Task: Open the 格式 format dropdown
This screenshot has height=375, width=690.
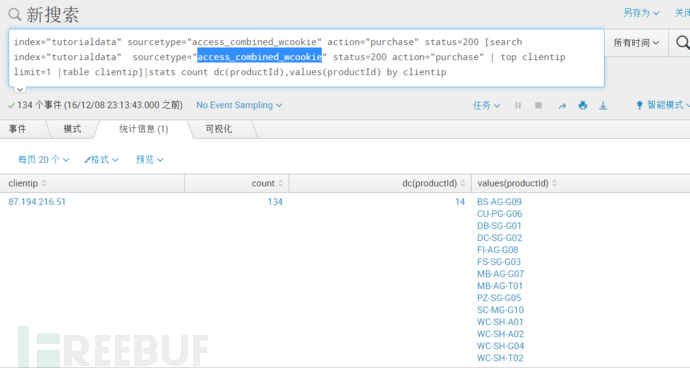Action: pyautogui.click(x=101, y=159)
